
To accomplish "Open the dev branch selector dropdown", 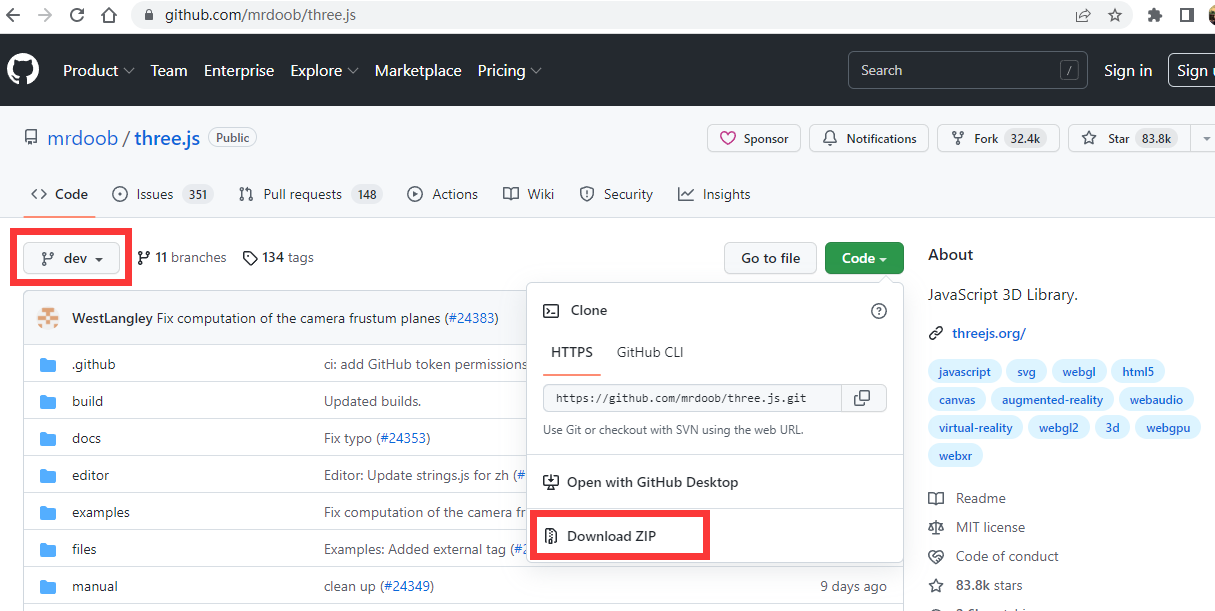I will coord(71,258).
